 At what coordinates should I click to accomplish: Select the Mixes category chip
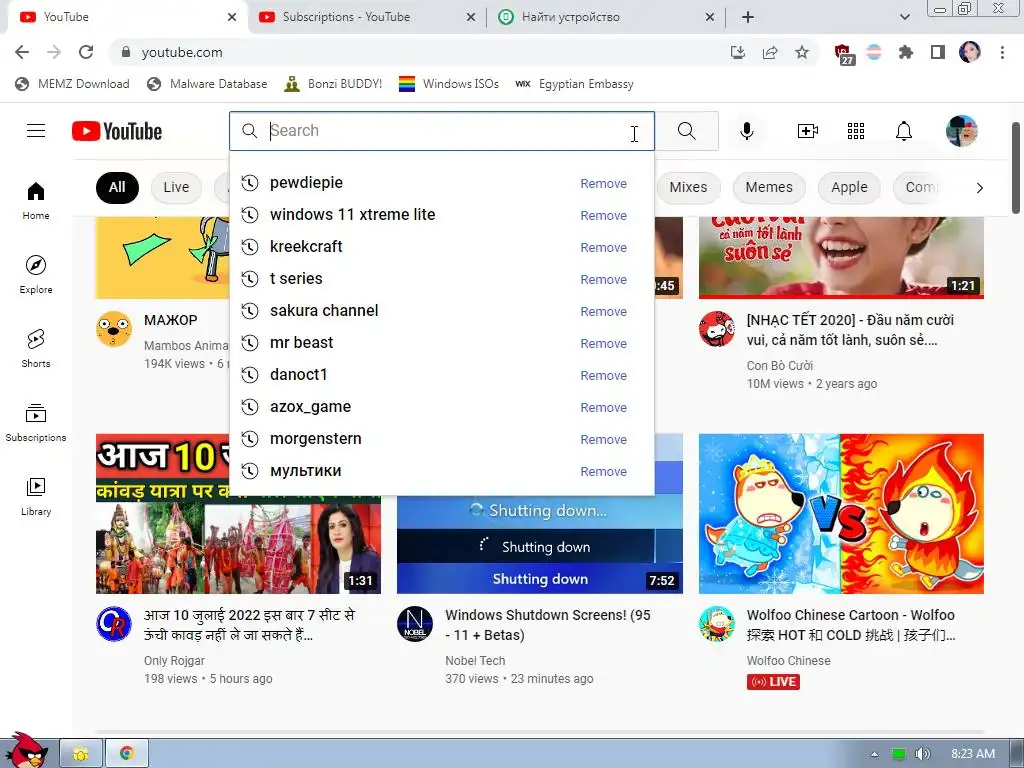[x=688, y=187]
